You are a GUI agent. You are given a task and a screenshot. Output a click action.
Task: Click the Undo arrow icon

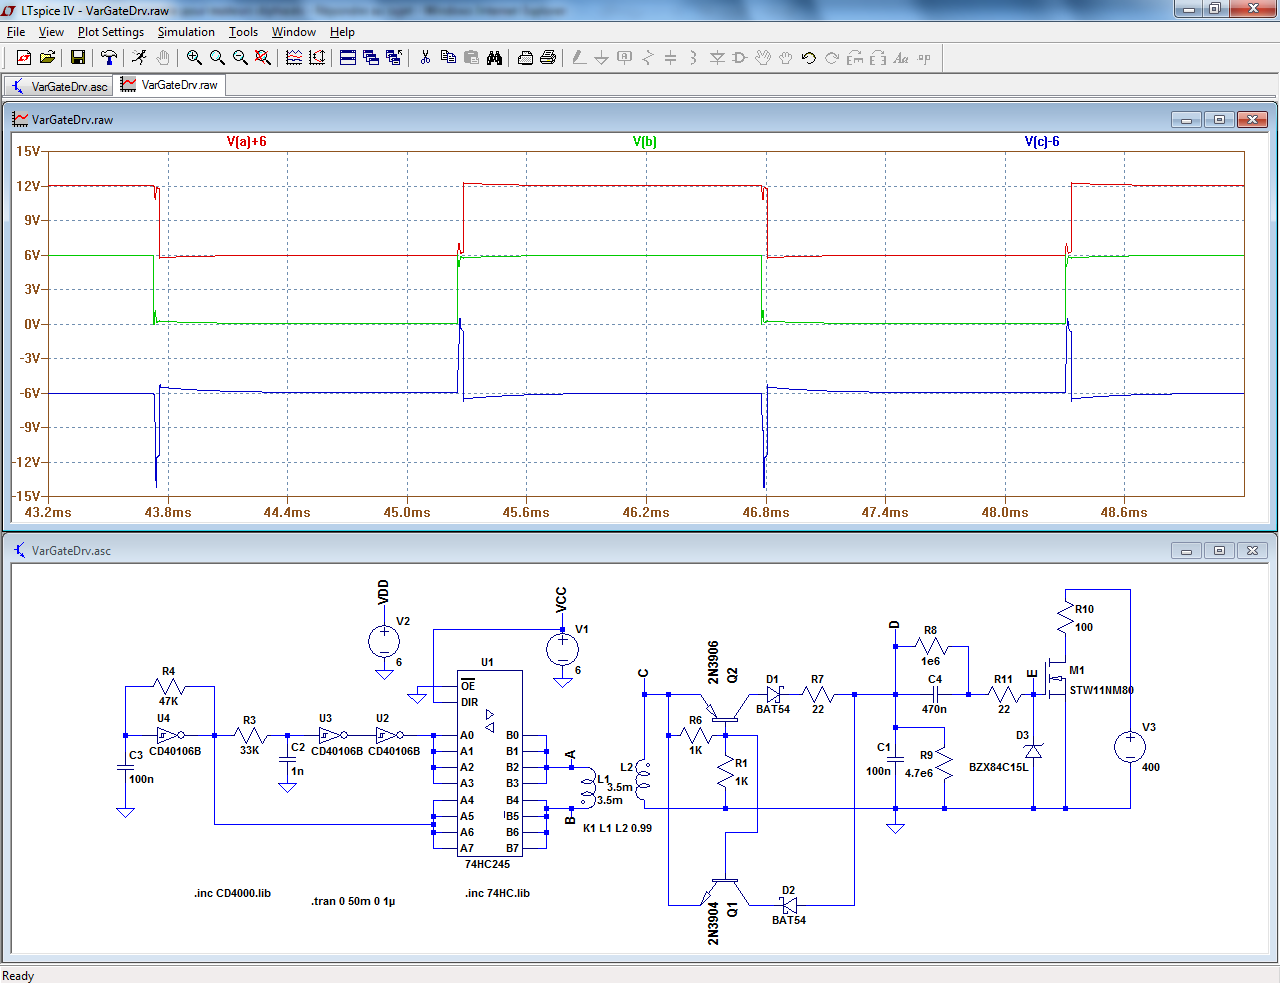pos(809,58)
